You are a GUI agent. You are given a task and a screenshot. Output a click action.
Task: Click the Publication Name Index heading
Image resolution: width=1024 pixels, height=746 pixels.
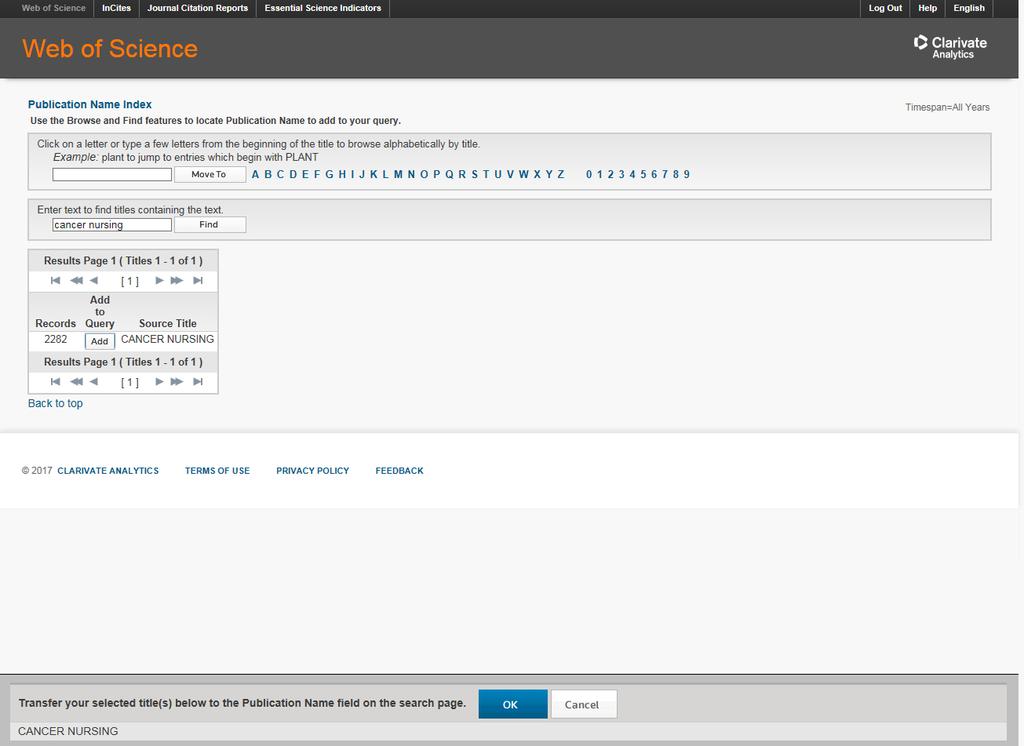[x=89, y=105]
